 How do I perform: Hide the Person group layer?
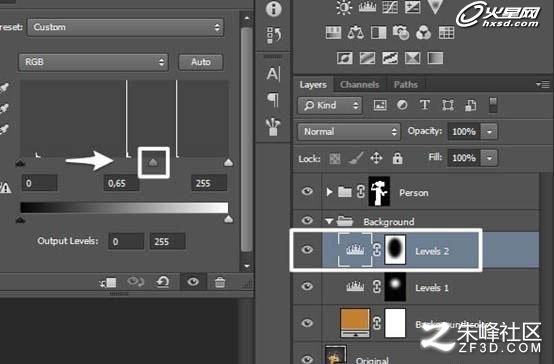click(x=307, y=192)
